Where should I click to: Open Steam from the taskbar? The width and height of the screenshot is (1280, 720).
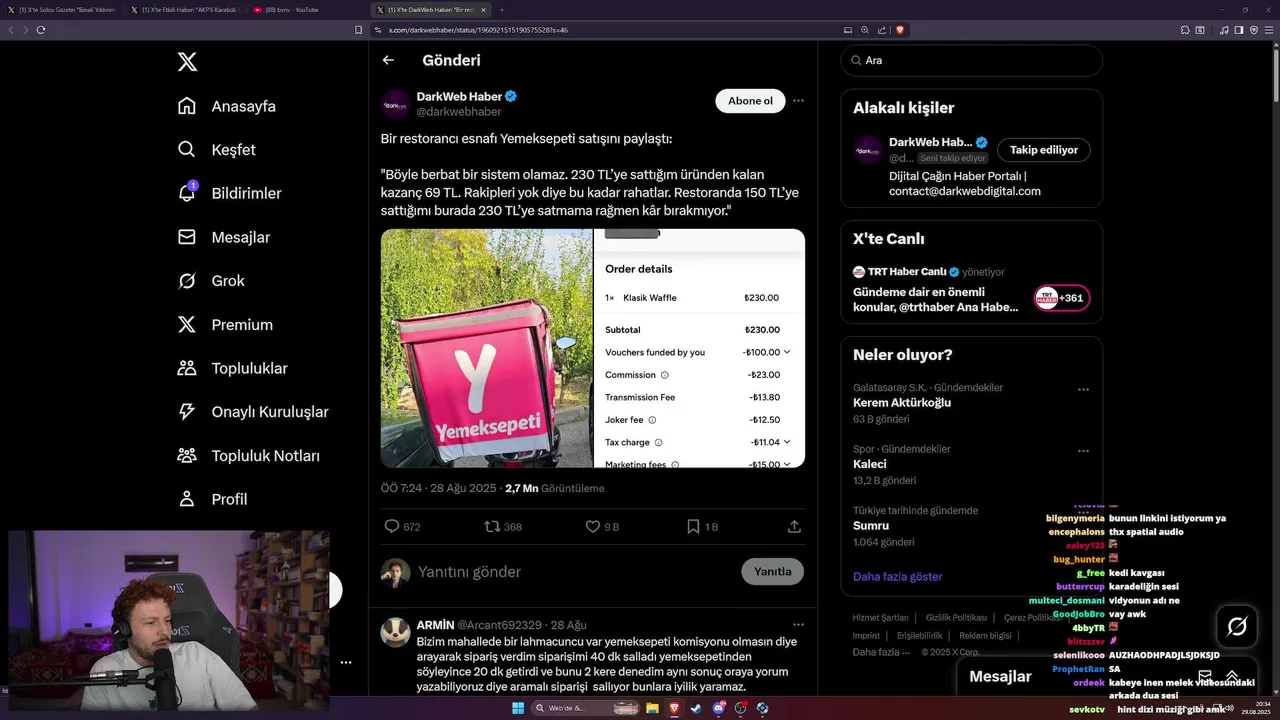[696, 708]
